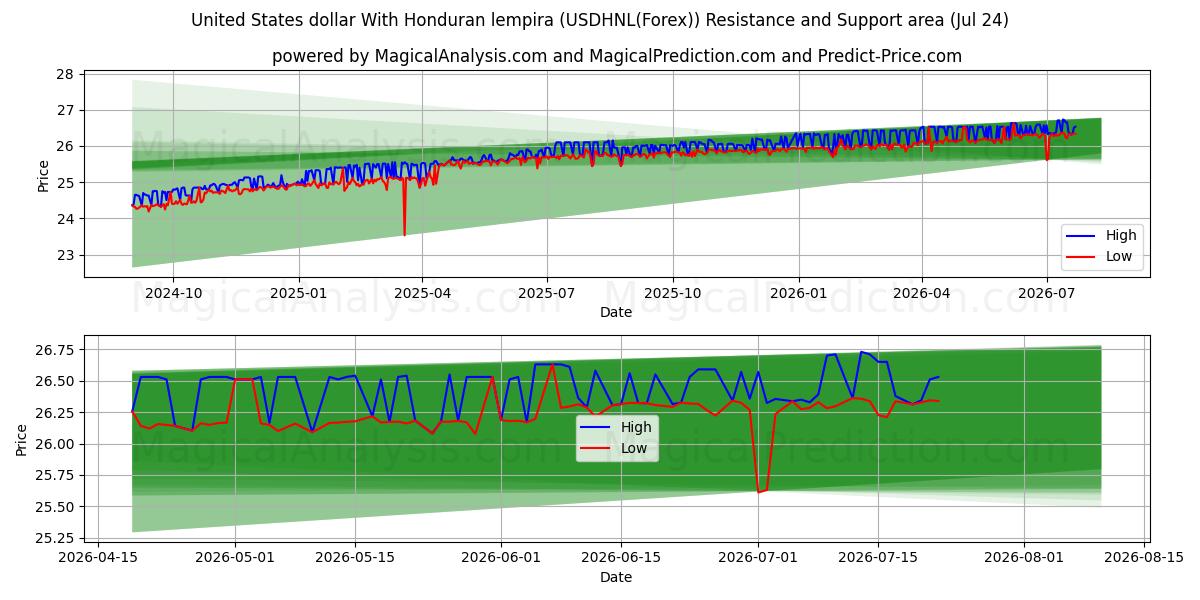Click the '2025-01' tick label on the top chart
Viewport: 1200px width, 600px height.
(299, 294)
